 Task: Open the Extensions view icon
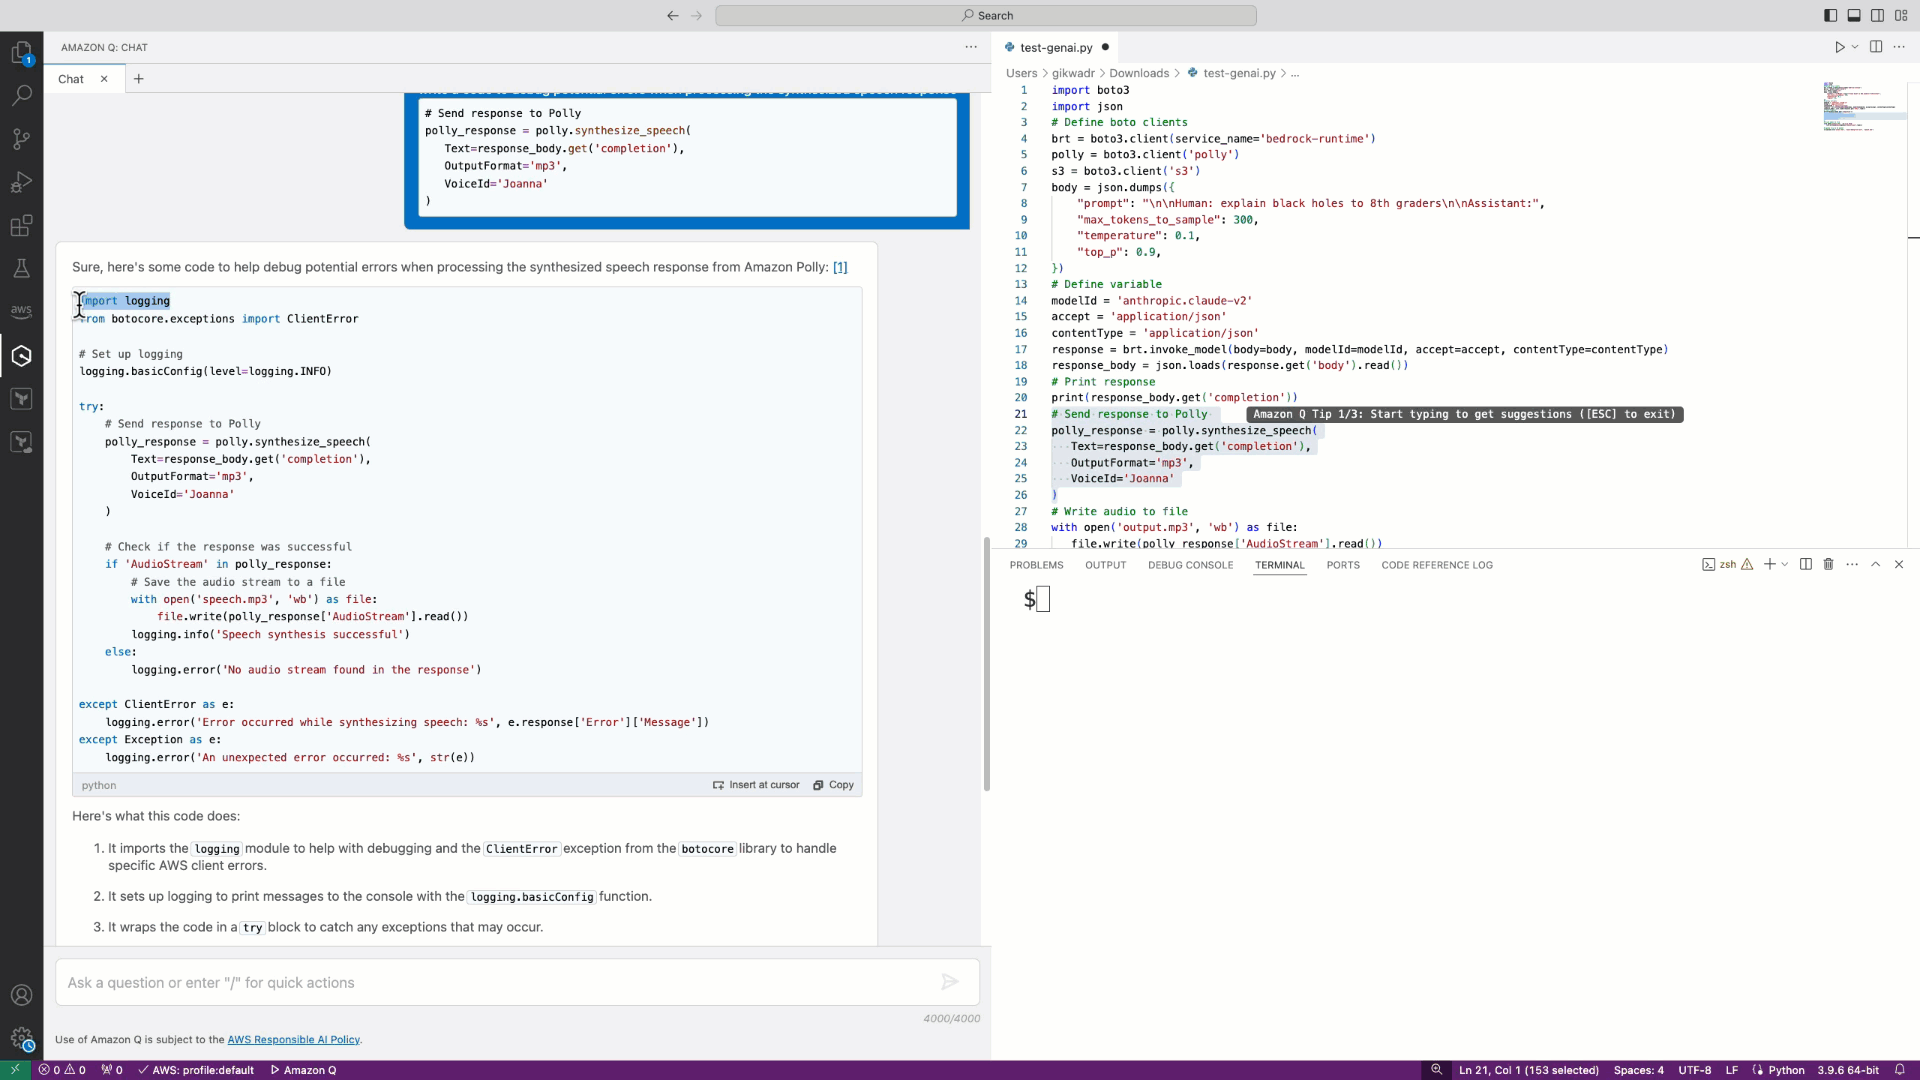pyautogui.click(x=22, y=225)
